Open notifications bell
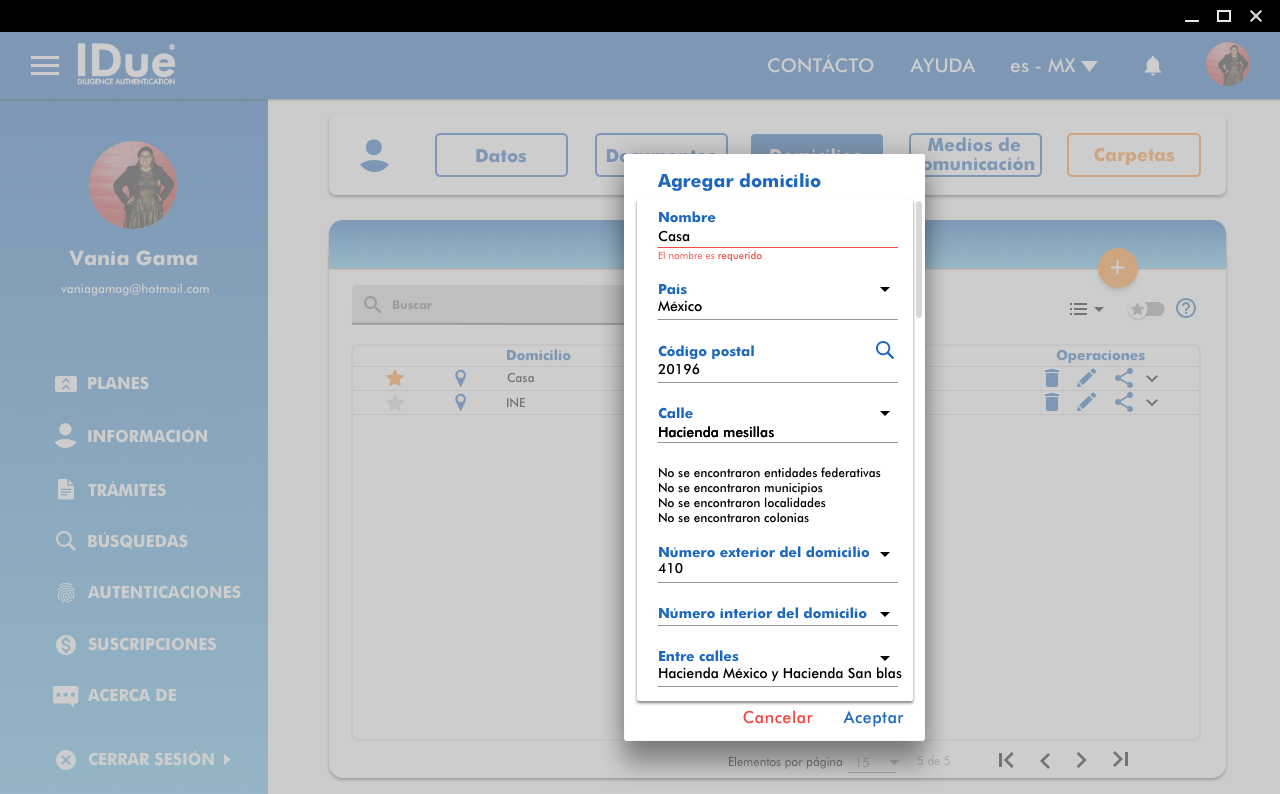Viewport: 1280px width, 794px height. 1152,66
